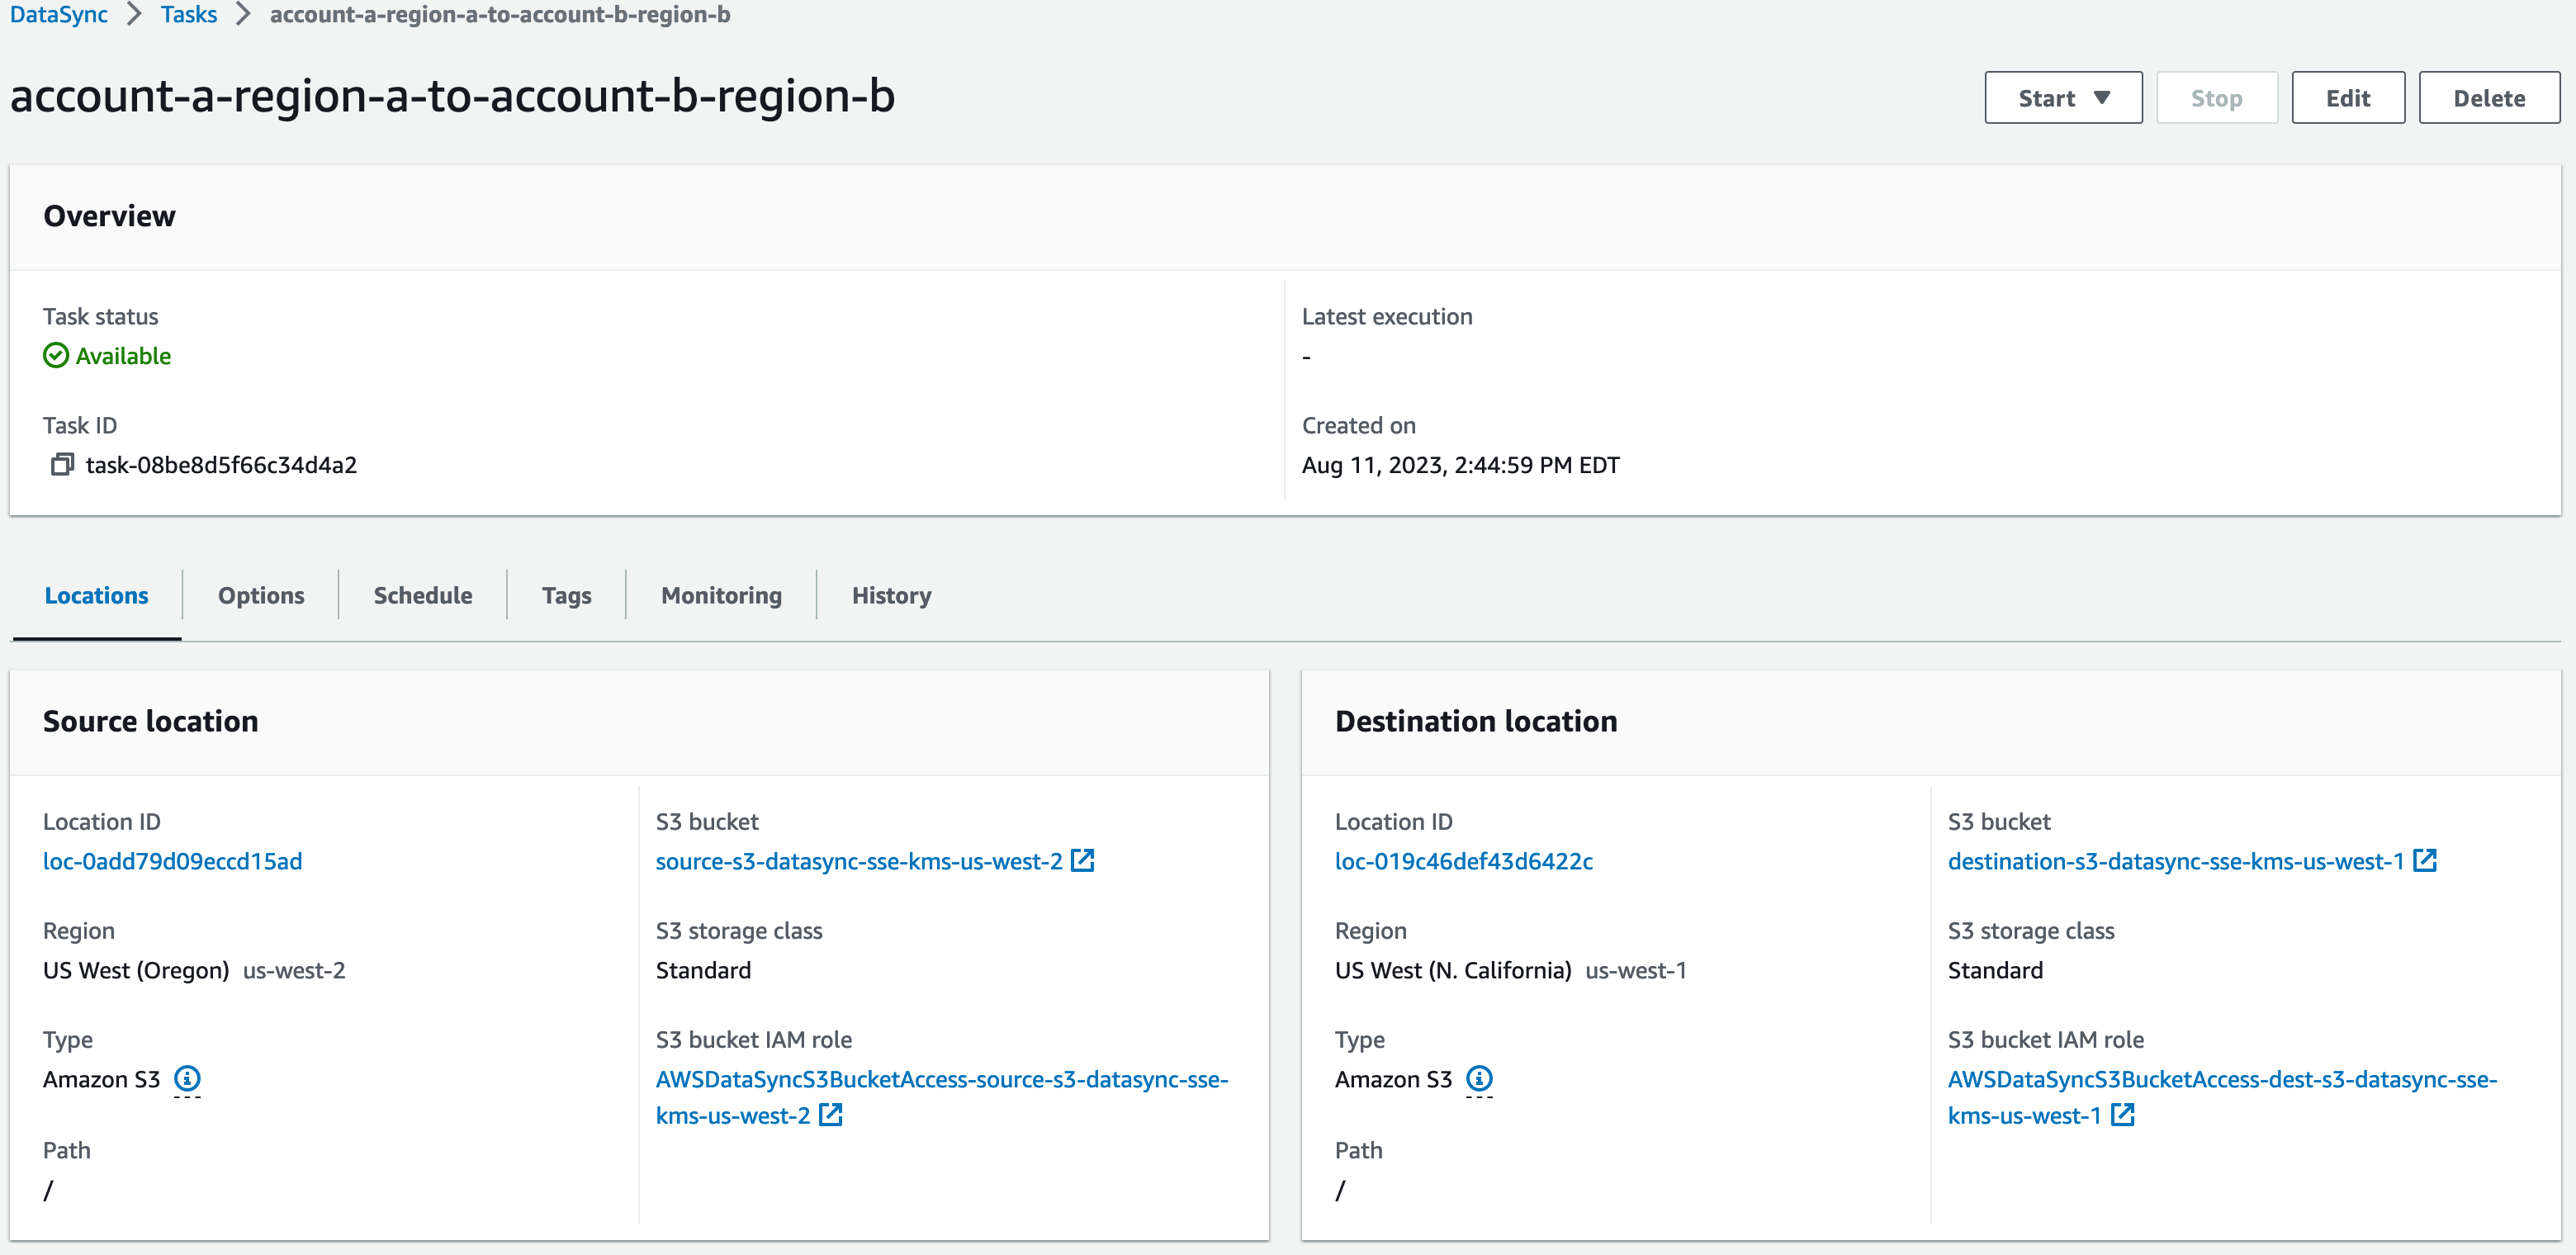Click external link icon next to destination S3 bucket

click(x=2425, y=860)
